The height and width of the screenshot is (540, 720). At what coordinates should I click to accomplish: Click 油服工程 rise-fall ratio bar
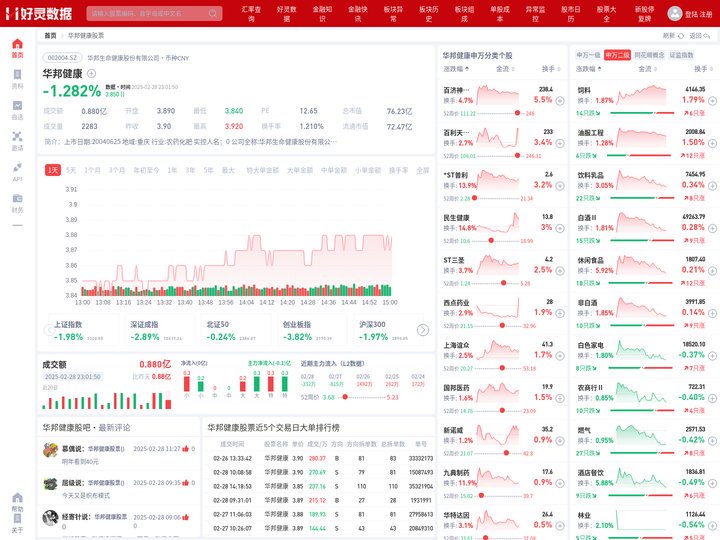[642, 156]
